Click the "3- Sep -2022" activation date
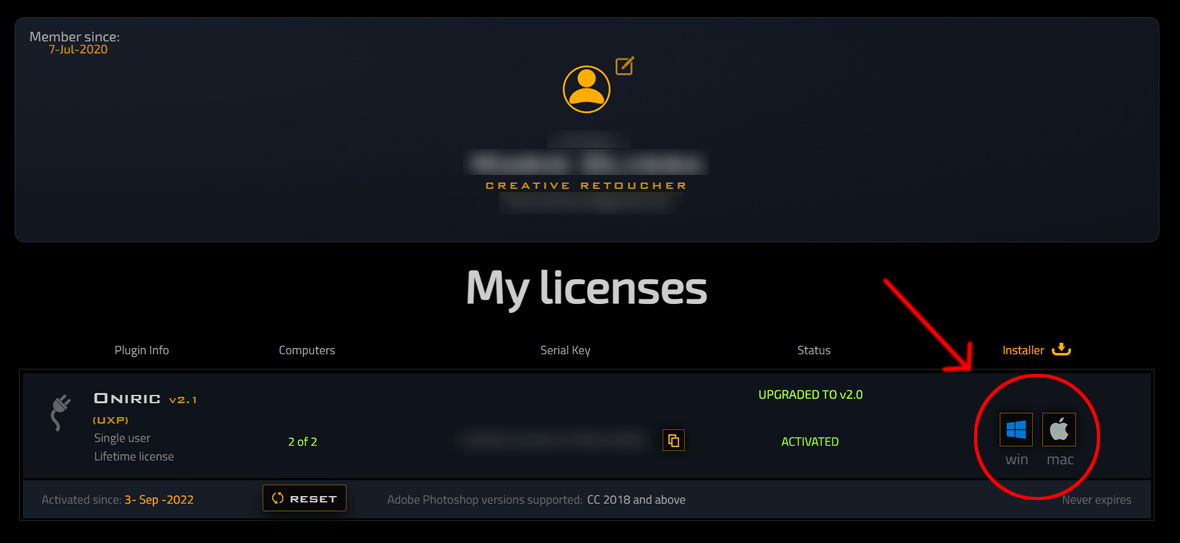The image size is (1180, 543). [x=159, y=499]
